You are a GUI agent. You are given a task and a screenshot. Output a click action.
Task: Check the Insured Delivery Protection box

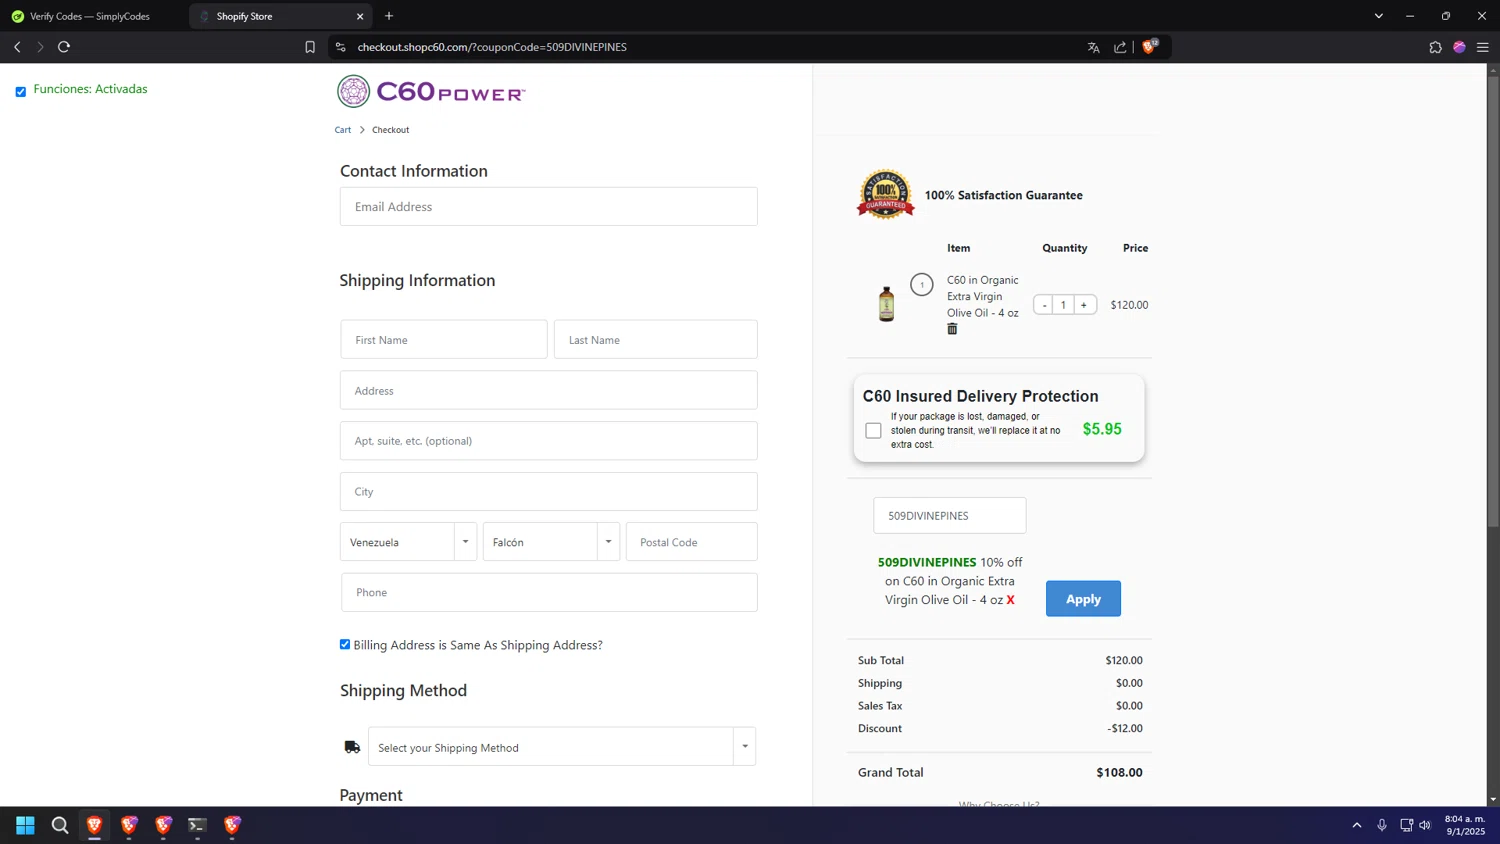(x=873, y=430)
